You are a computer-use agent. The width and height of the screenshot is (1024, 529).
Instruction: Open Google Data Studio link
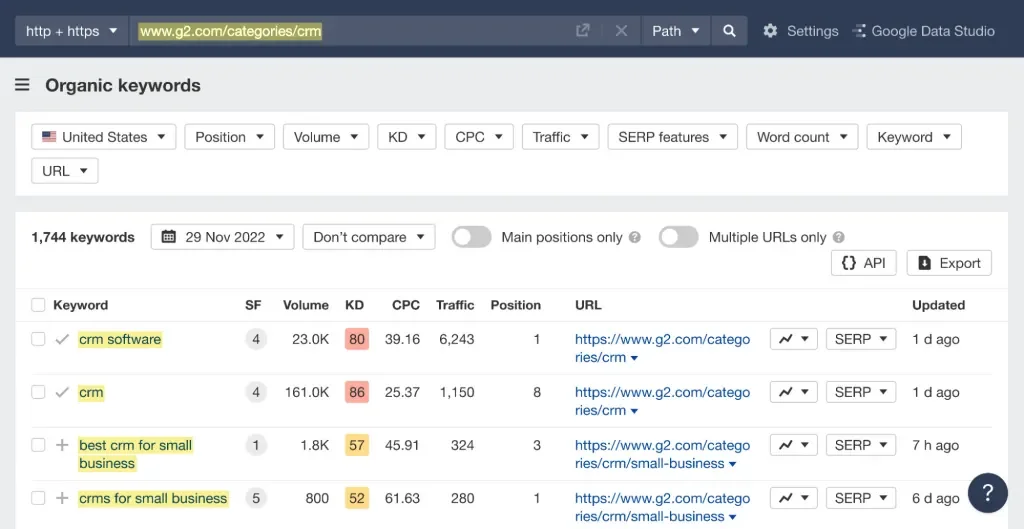pyautogui.click(x=923, y=31)
